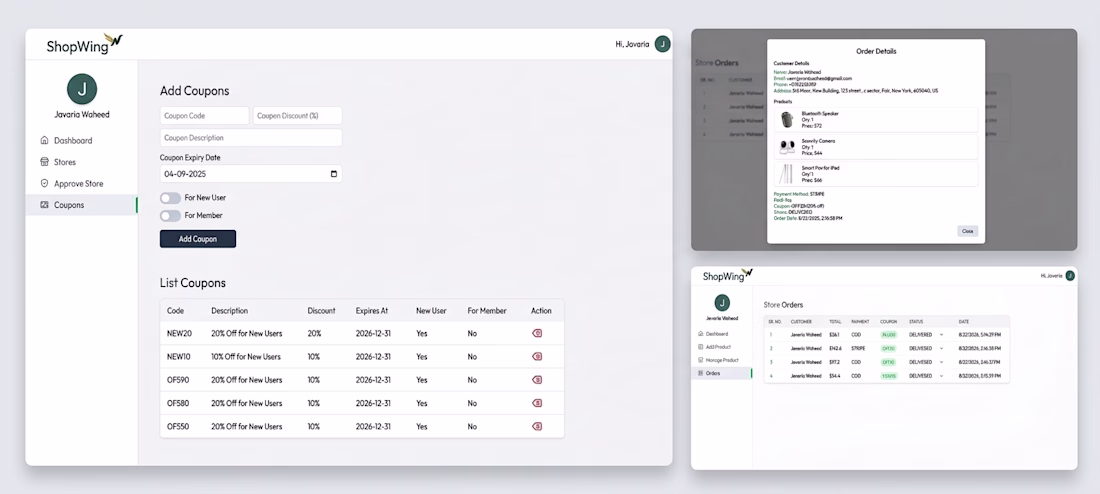Open the status dropdown on order 2
This screenshot has width=1100, height=494.
pos(926,348)
